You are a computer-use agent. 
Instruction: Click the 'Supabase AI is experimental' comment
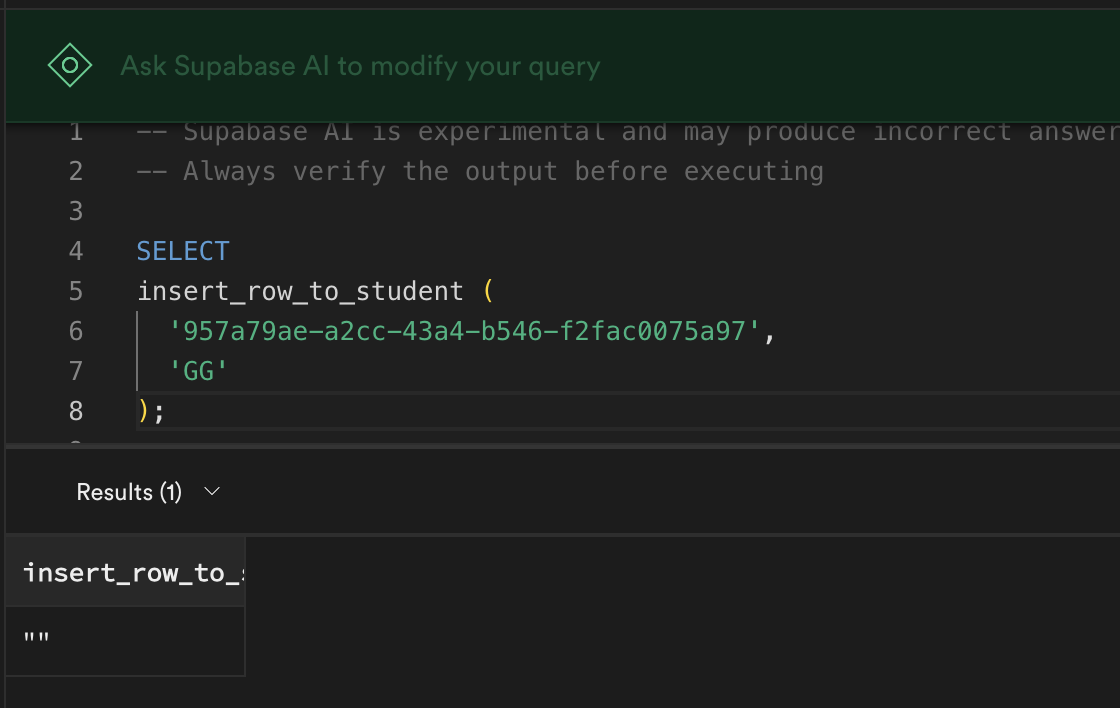(x=628, y=132)
